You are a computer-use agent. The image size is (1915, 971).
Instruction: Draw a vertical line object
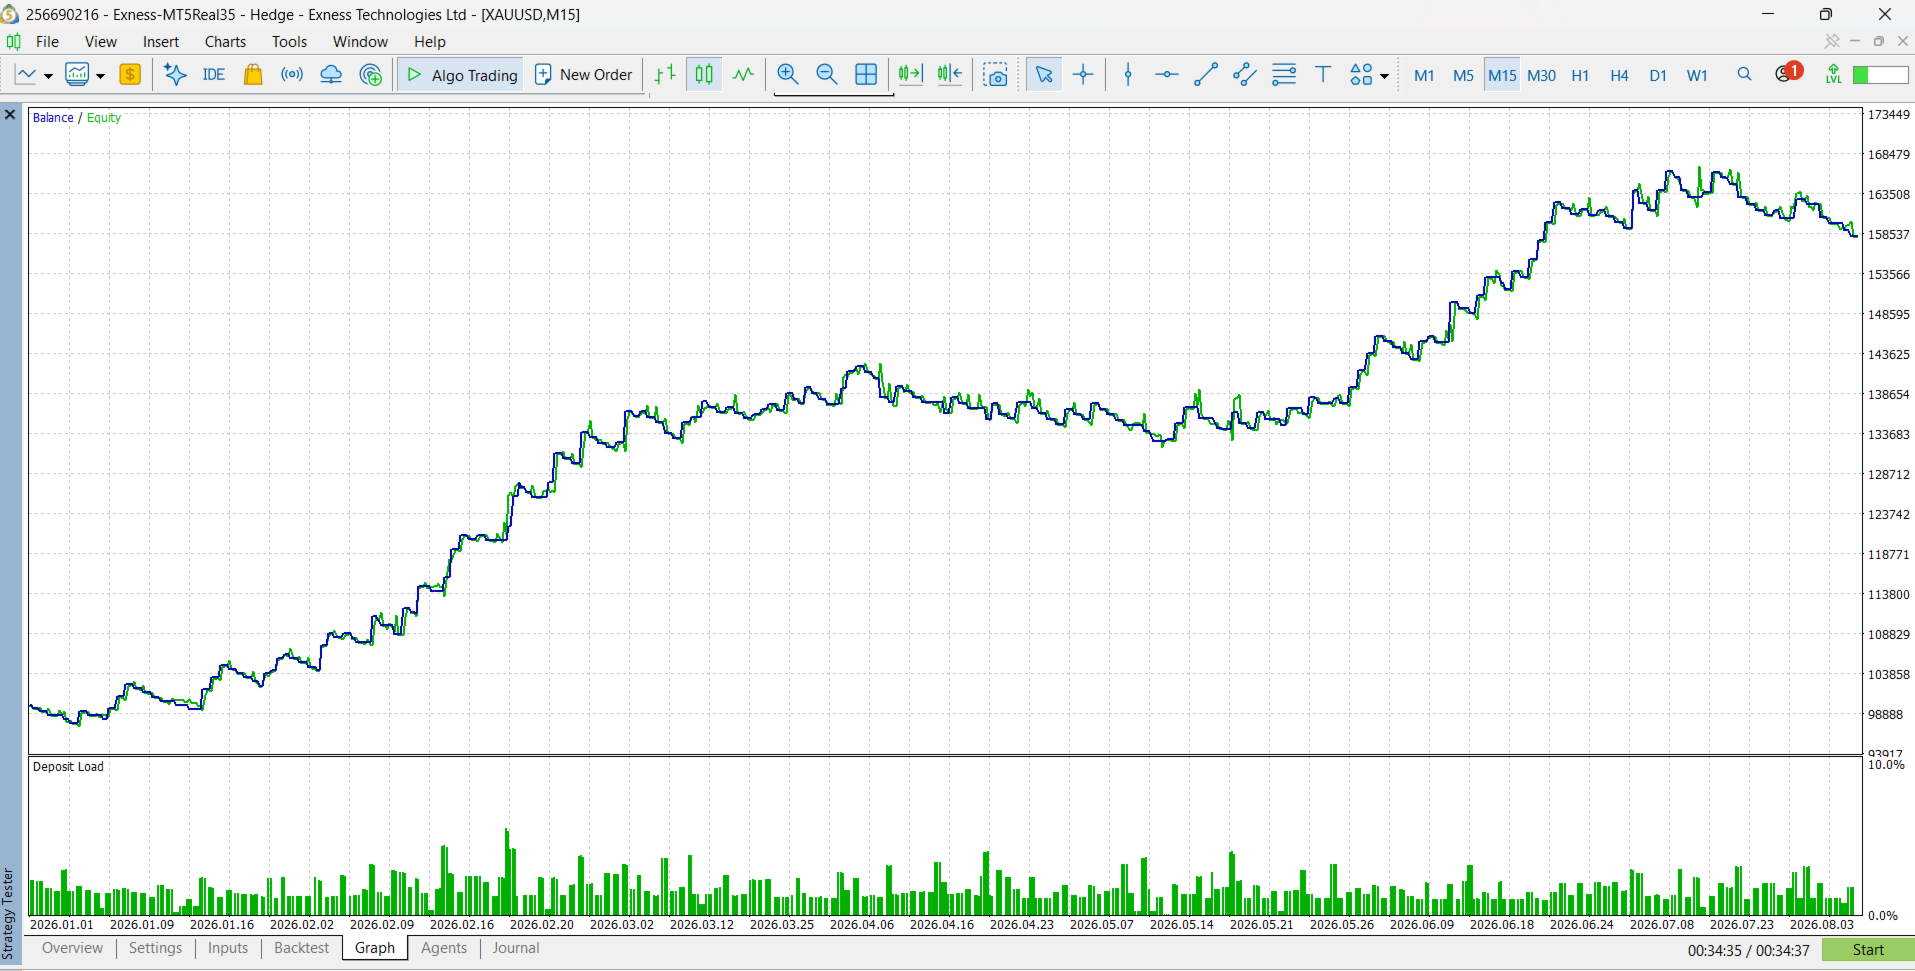click(x=1128, y=74)
